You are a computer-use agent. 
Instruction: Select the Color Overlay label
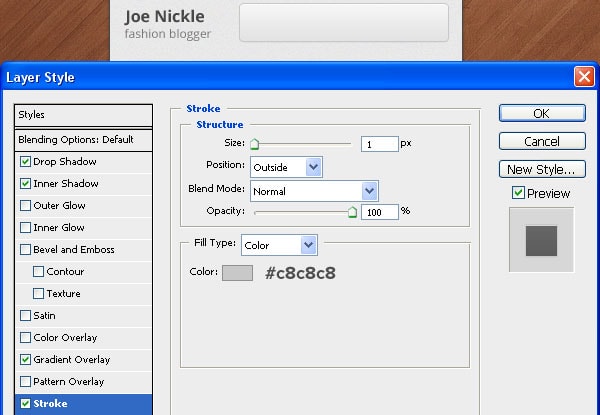tap(65, 337)
